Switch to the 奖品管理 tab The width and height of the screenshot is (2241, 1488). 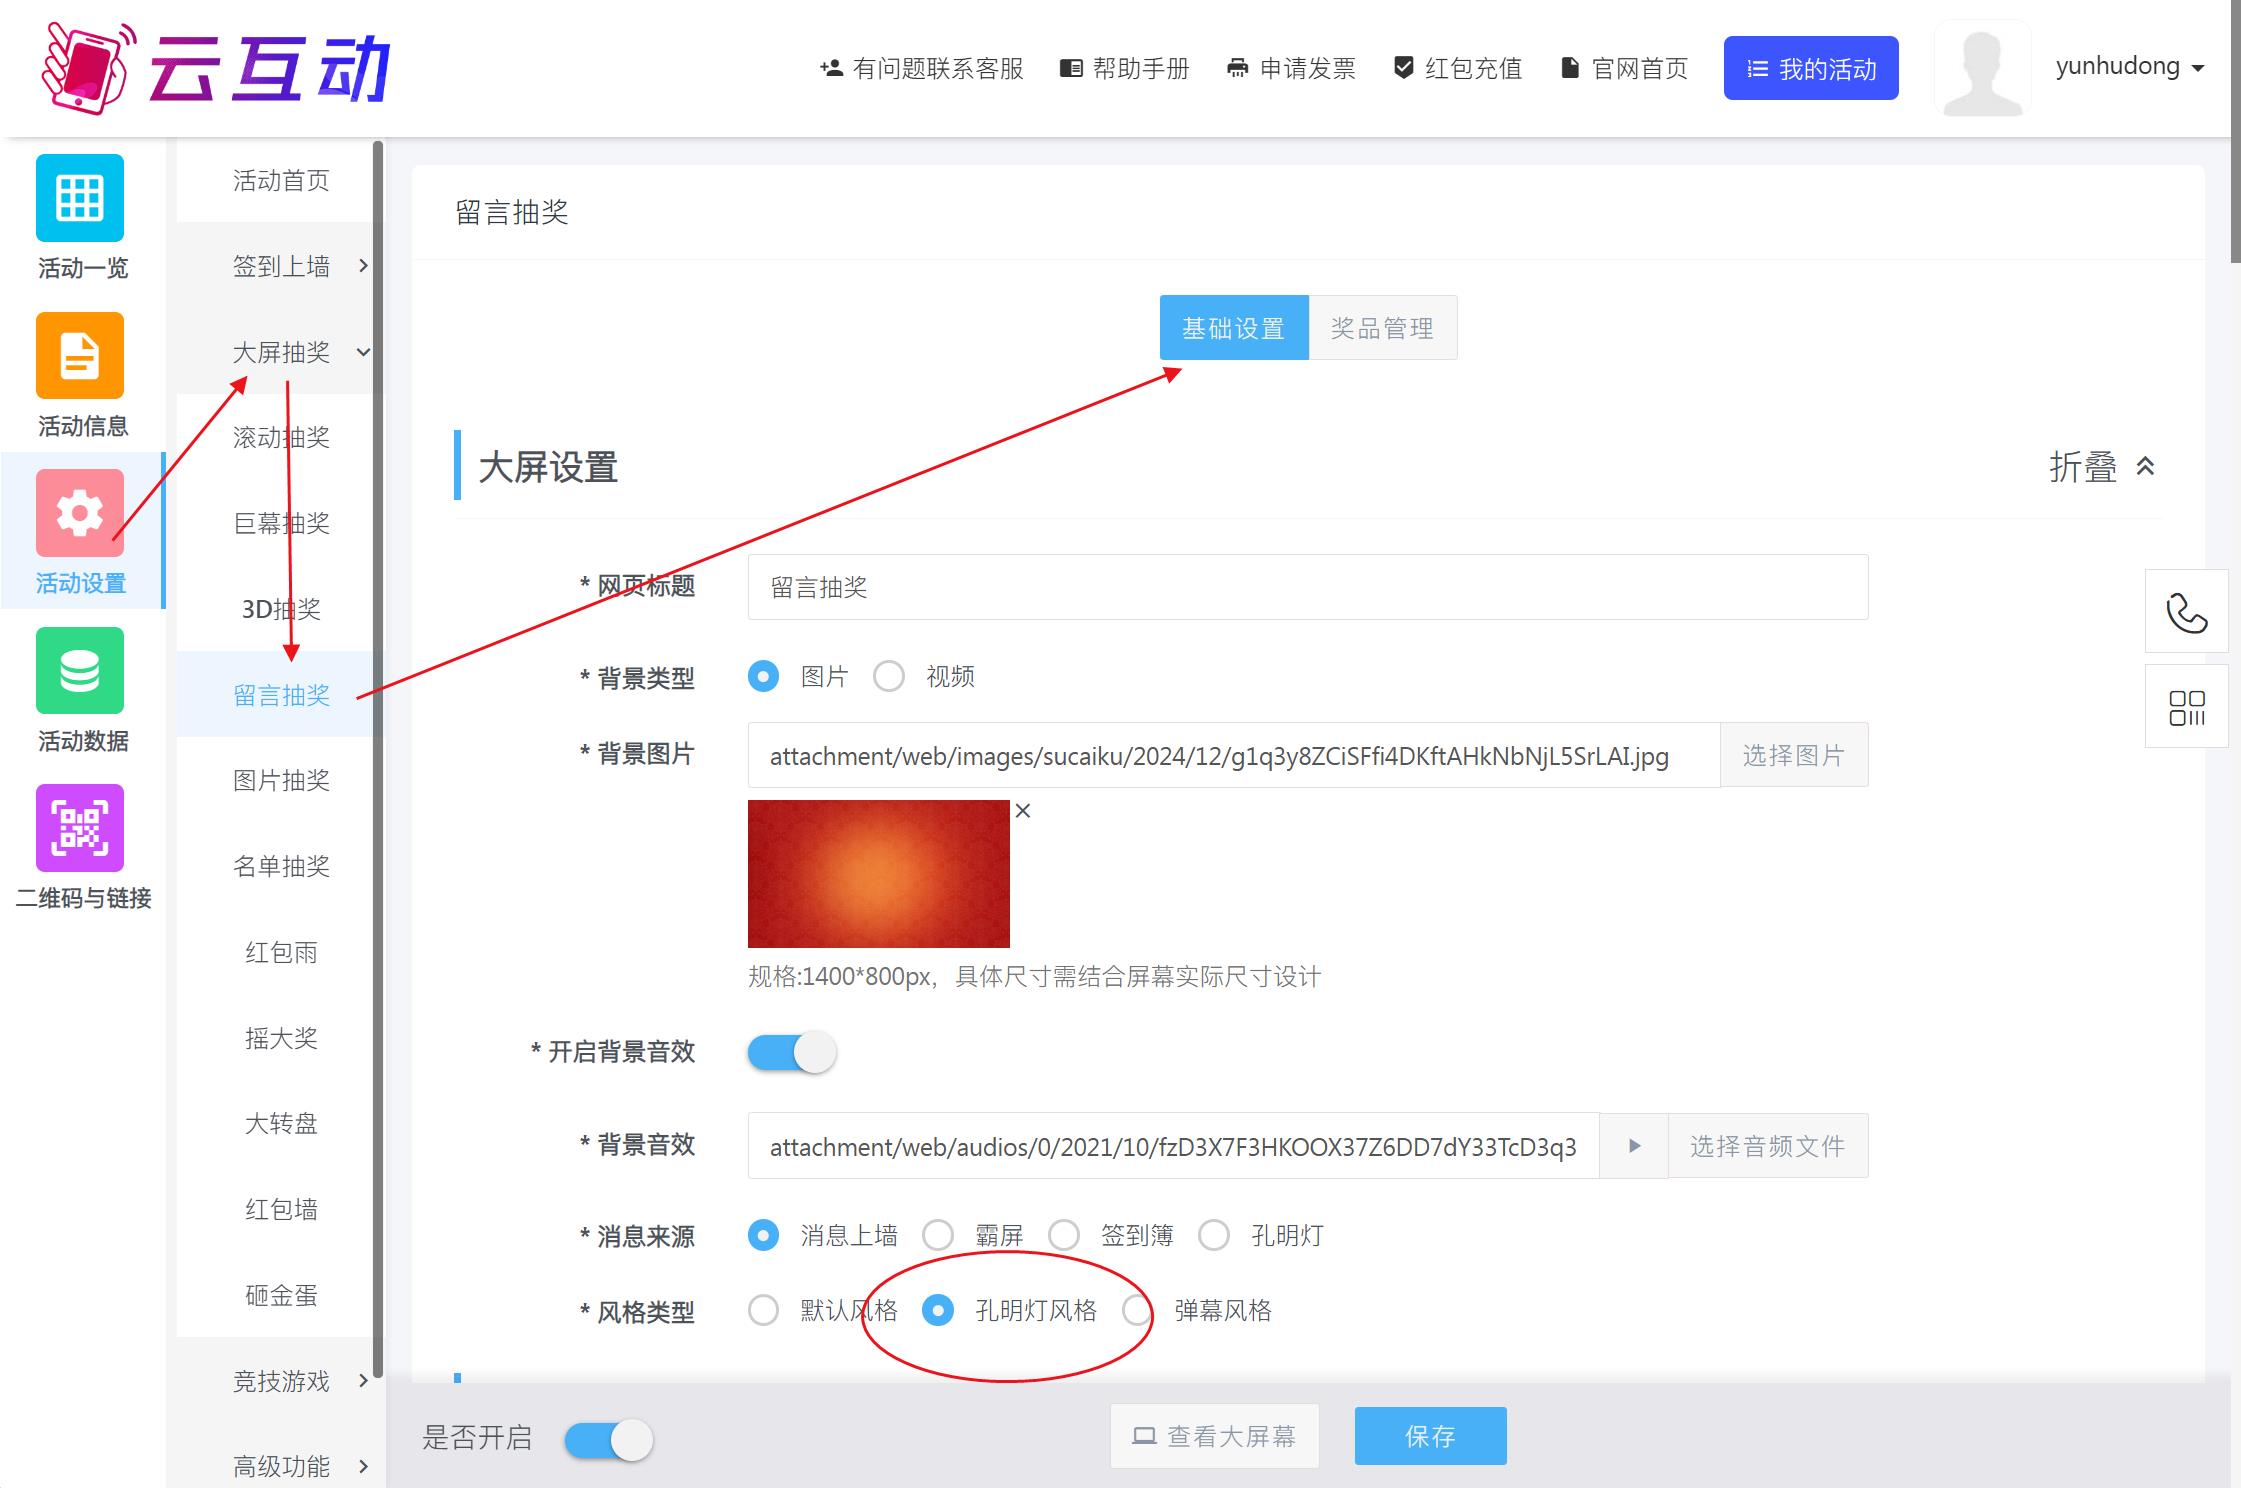click(1382, 328)
